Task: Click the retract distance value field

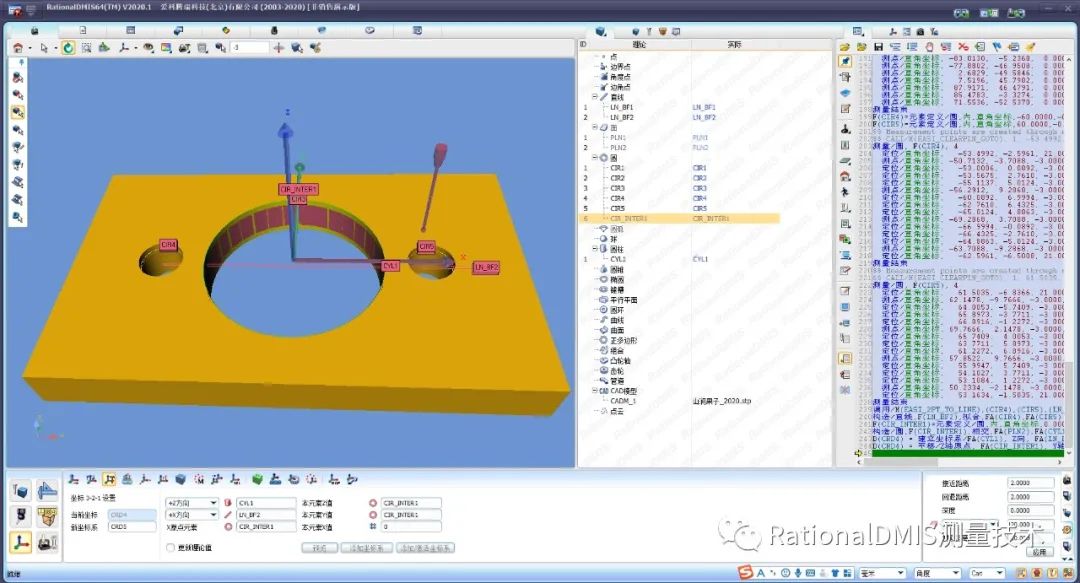Action: coord(1030,497)
